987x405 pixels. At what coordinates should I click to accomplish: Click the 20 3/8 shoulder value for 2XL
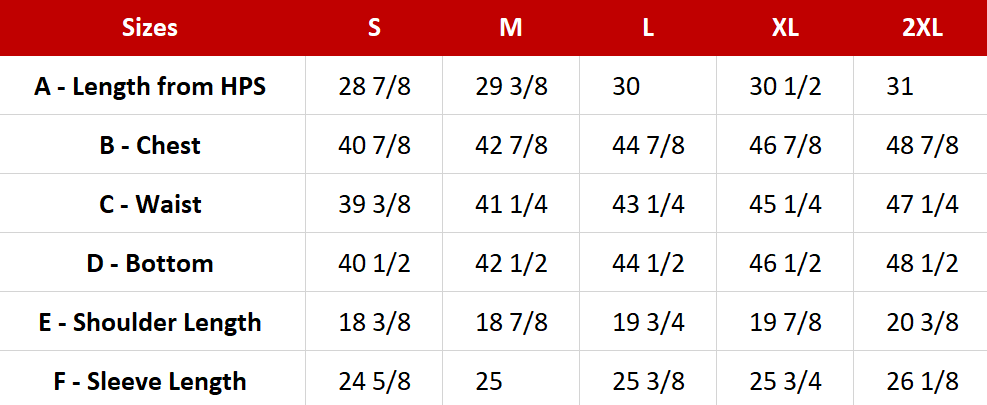click(922, 322)
